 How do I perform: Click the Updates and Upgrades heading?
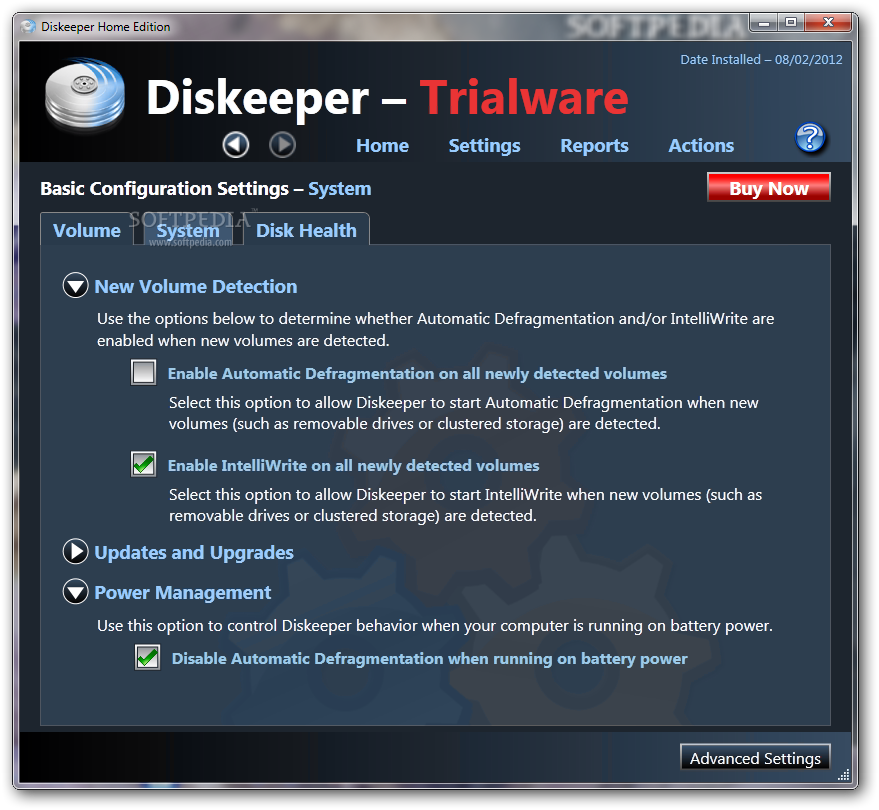[x=194, y=553]
